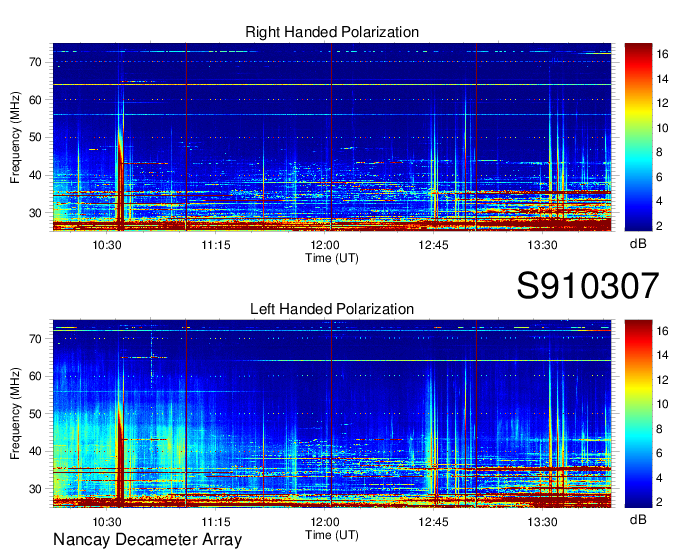The image size is (680, 552).
Task: Click the 70 MHz tick label on the top plot
Action: click(35, 62)
